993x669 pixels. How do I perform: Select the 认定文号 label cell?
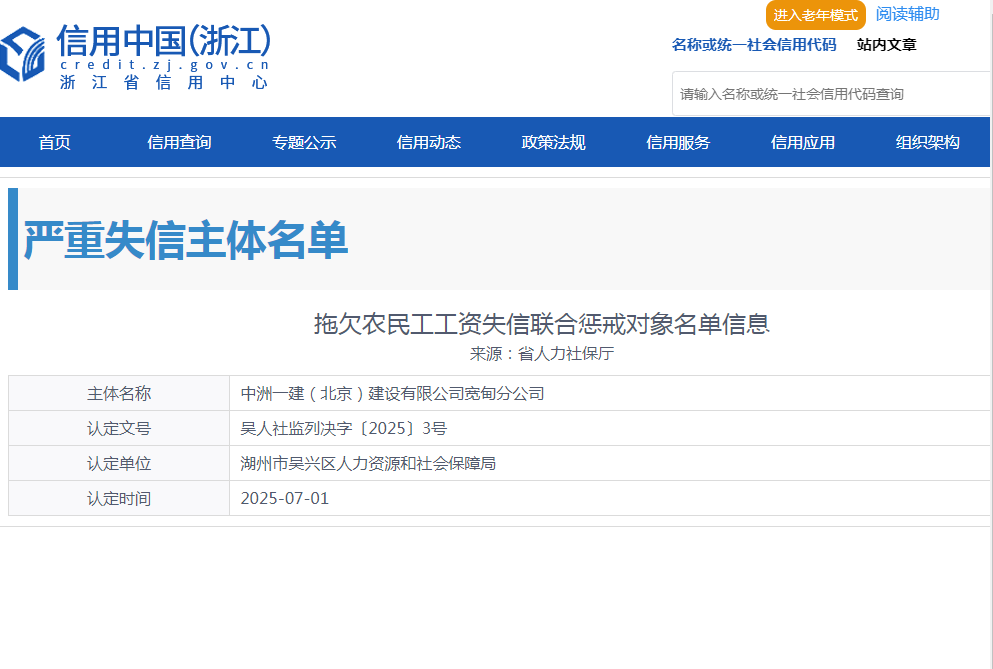(119, 428)
